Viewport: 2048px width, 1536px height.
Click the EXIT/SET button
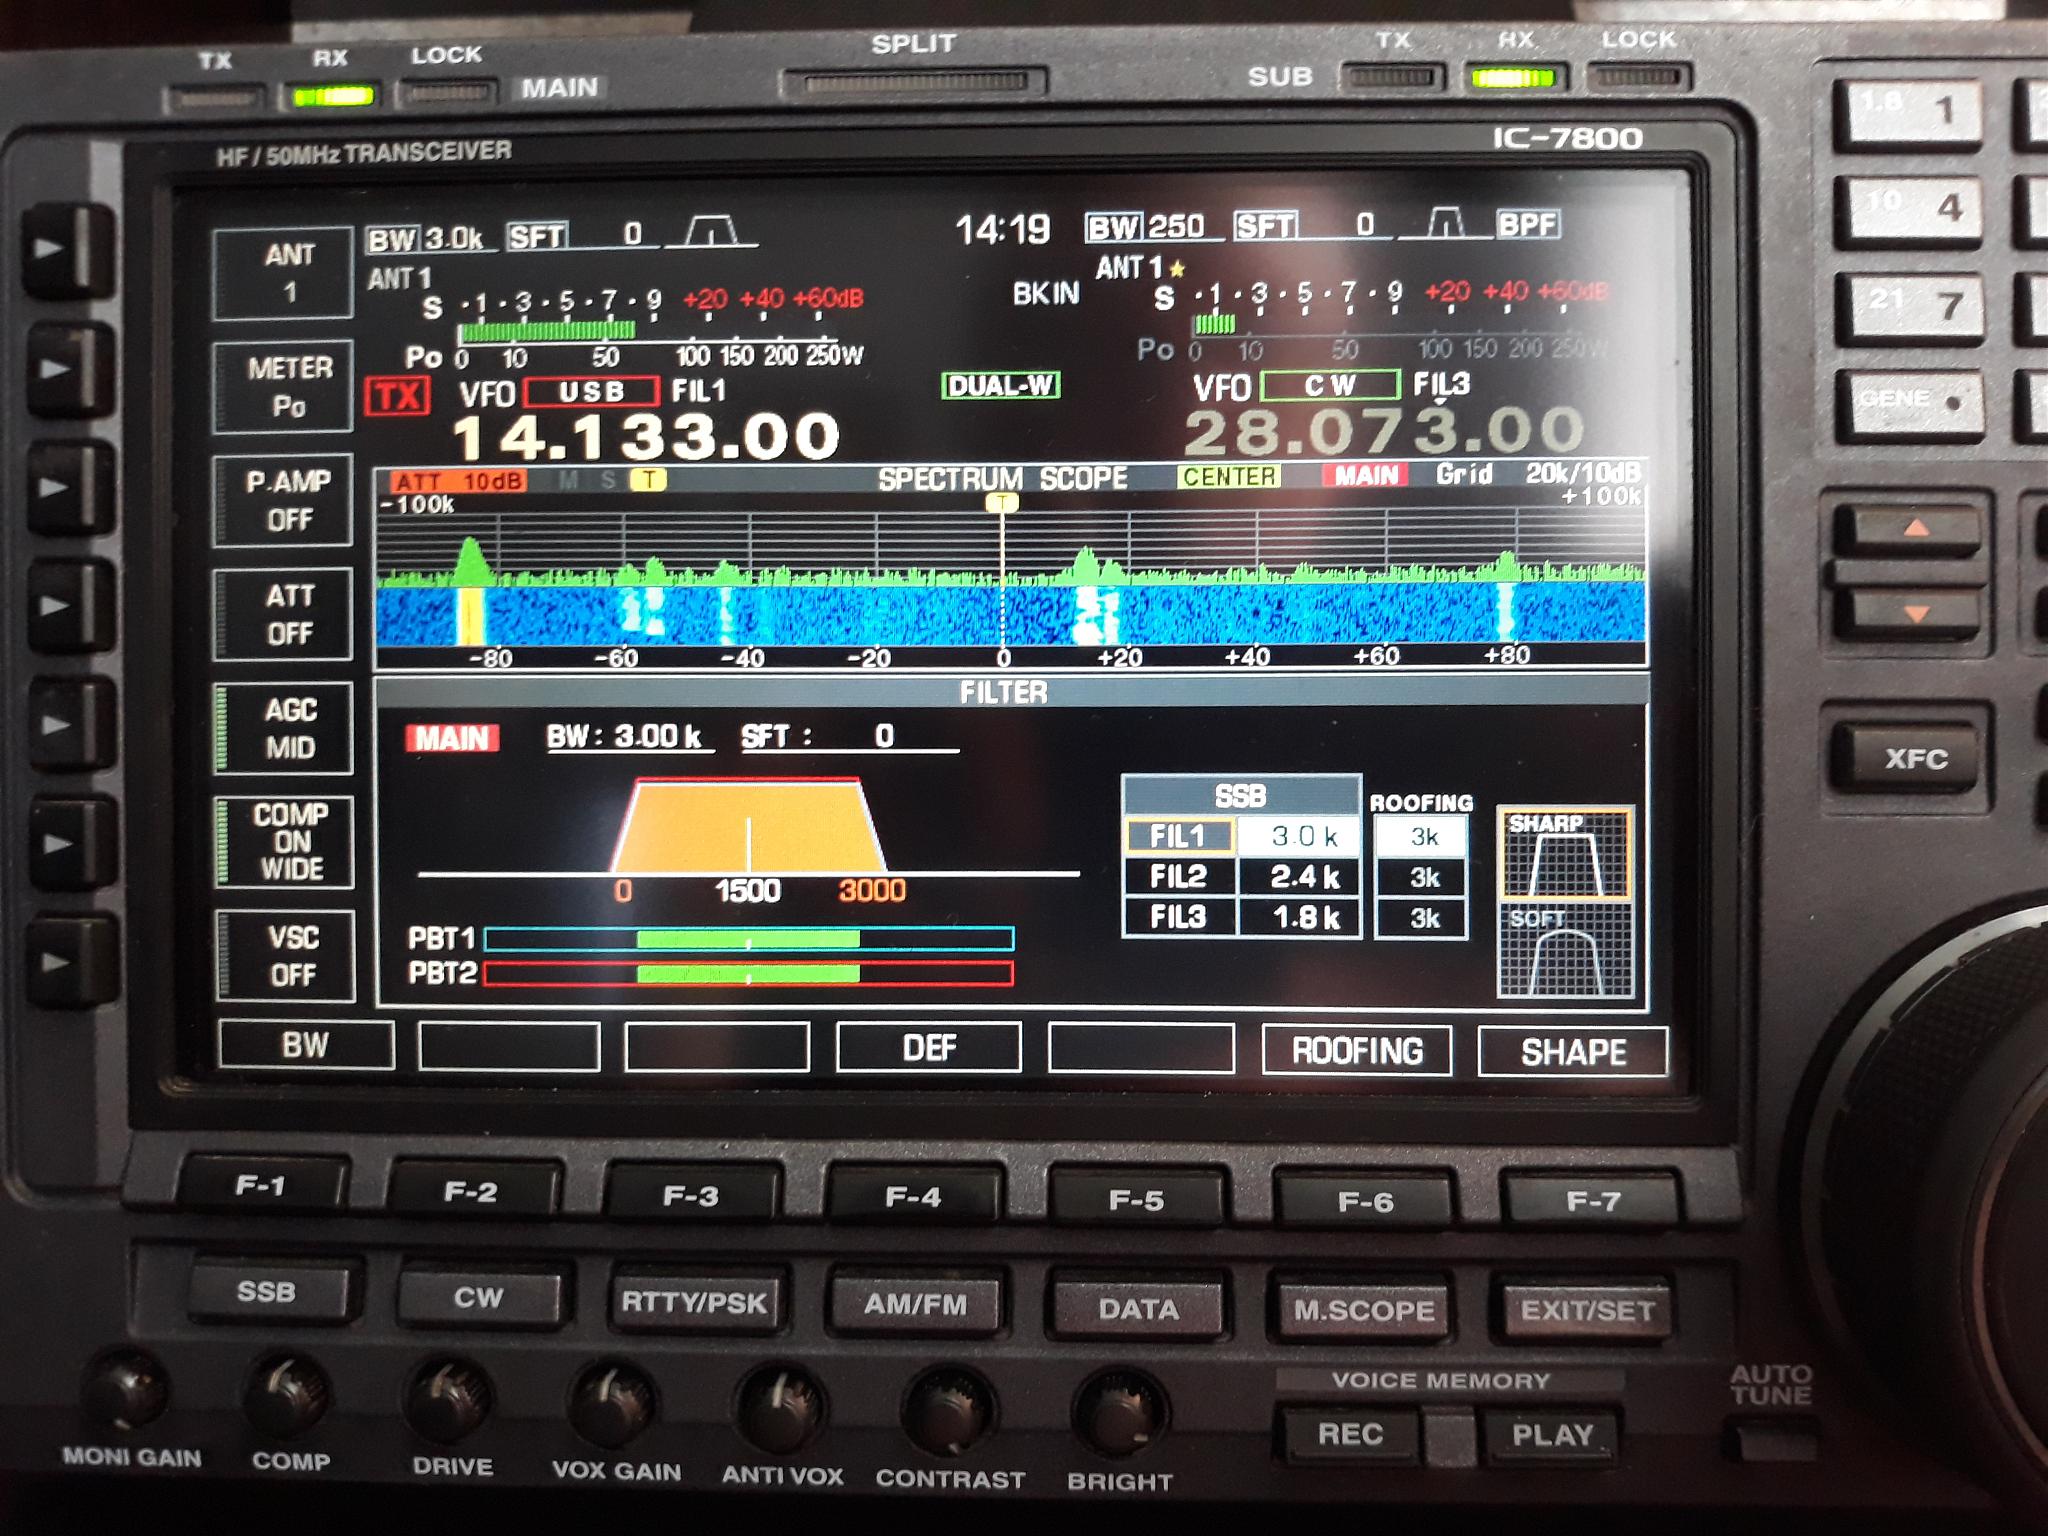(1587, 1311)
